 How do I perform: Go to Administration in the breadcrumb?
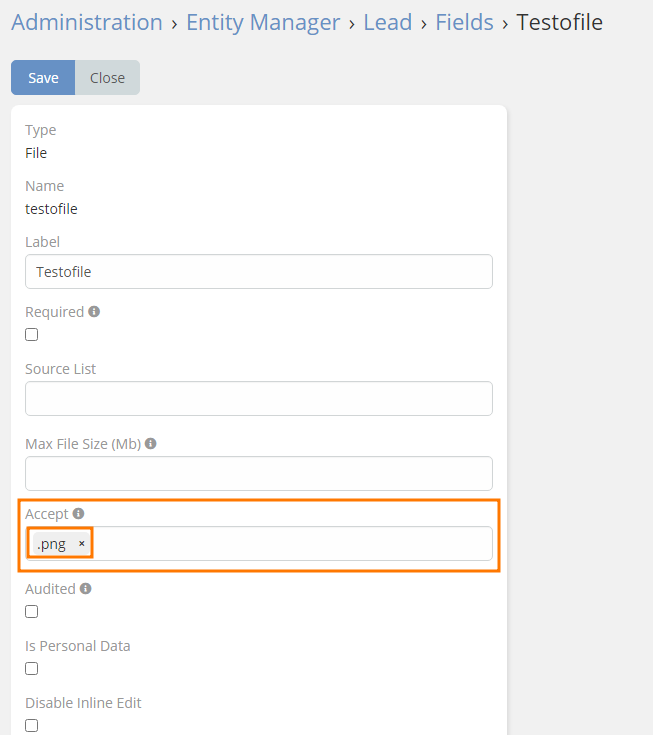[87, 22]
